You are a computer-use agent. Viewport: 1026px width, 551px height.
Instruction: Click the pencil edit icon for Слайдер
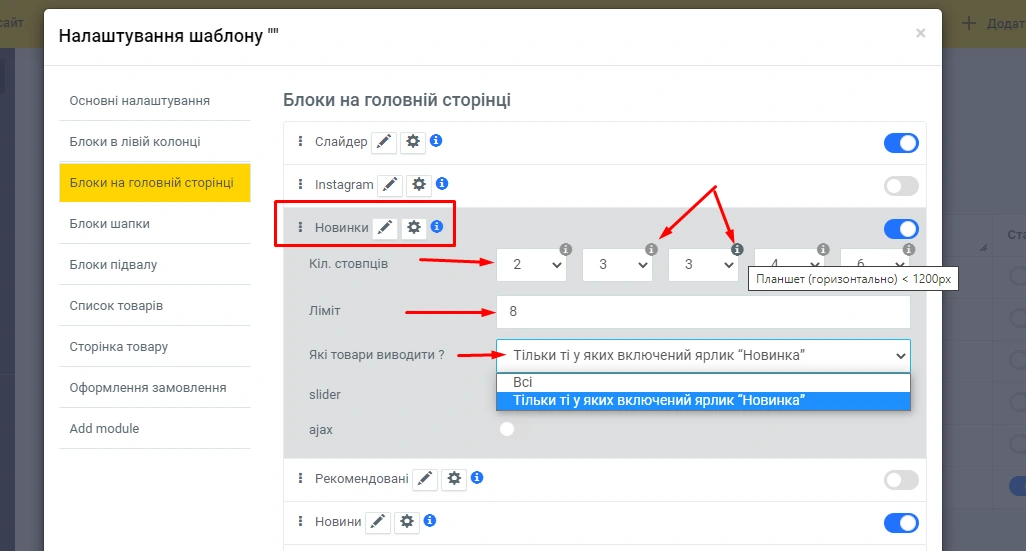coord(384,143)
